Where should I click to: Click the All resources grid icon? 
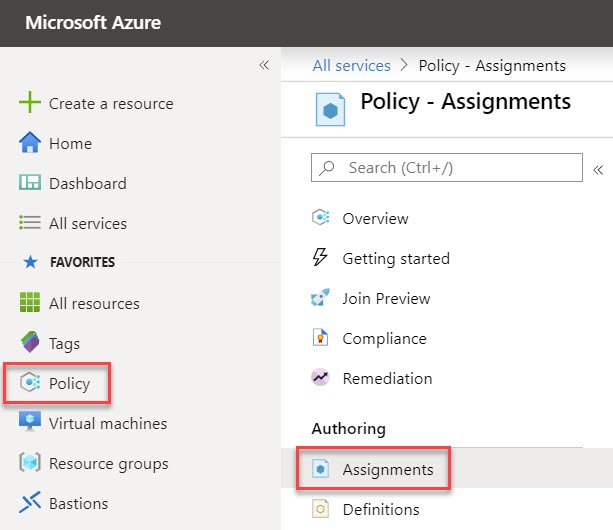click(31, 303)
